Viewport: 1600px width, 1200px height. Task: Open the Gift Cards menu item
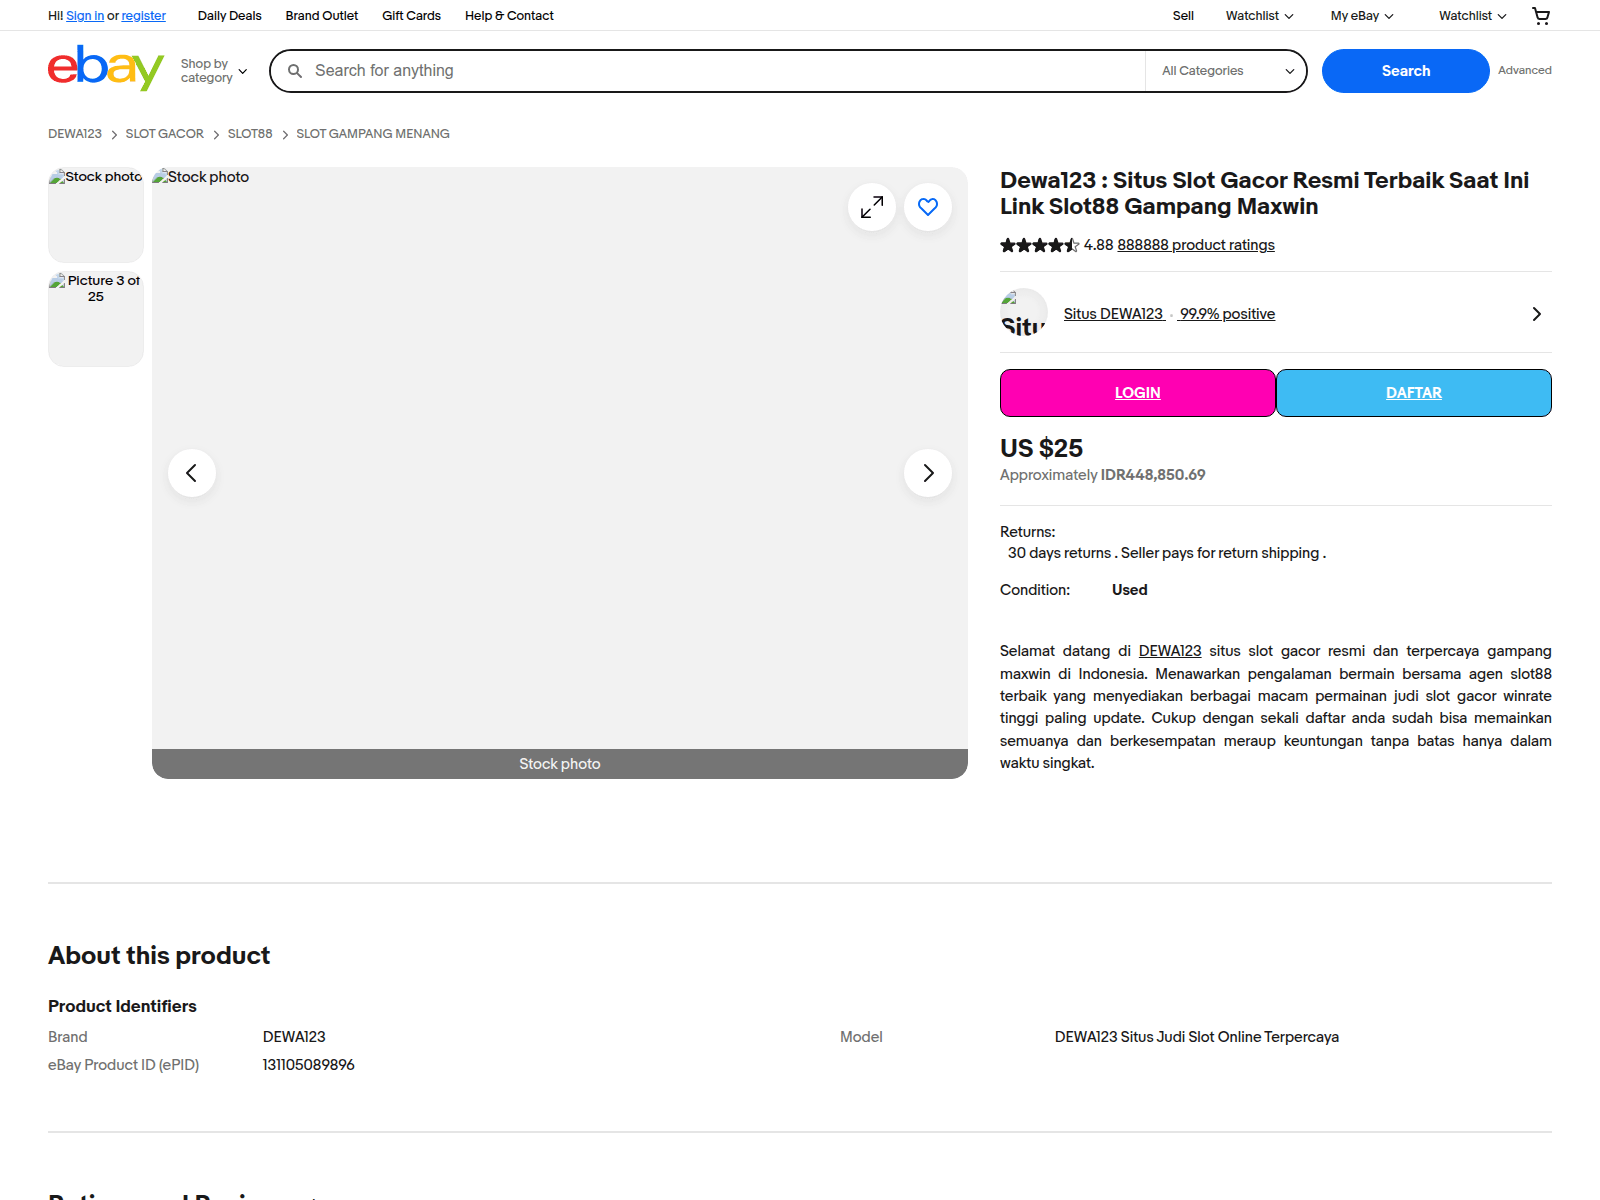click(411, 16)
